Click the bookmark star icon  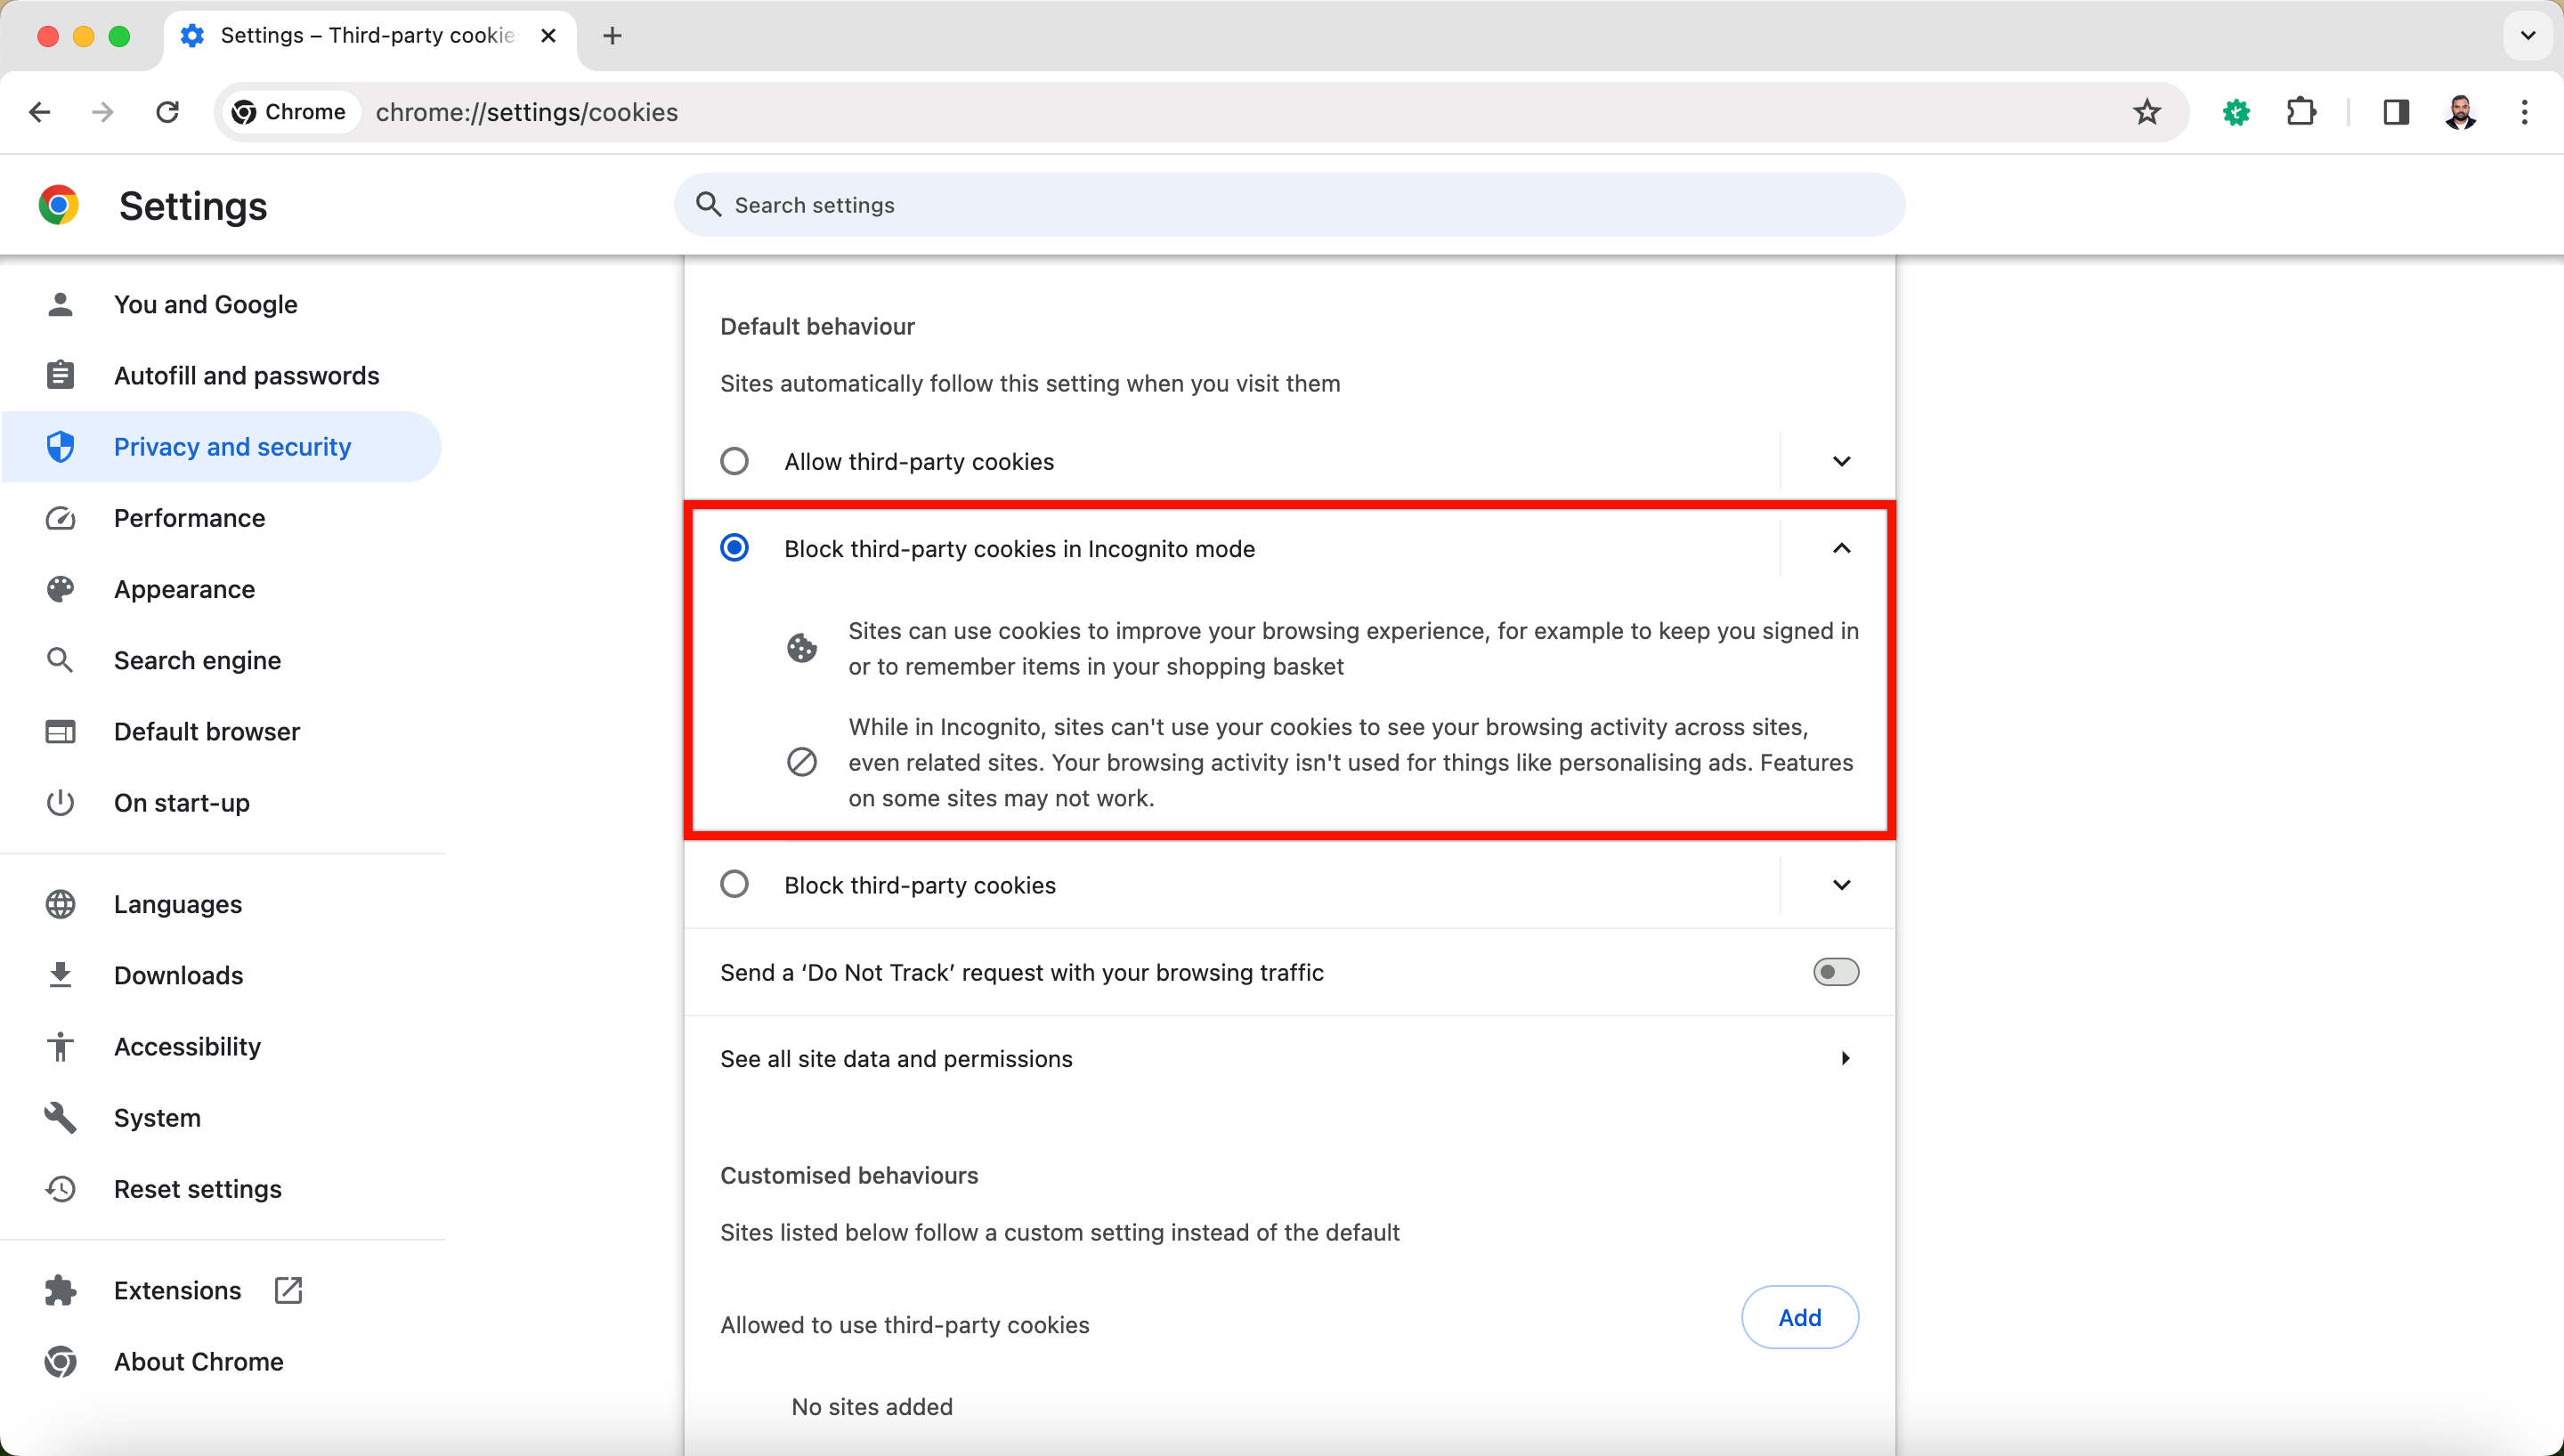point(2146,112)
